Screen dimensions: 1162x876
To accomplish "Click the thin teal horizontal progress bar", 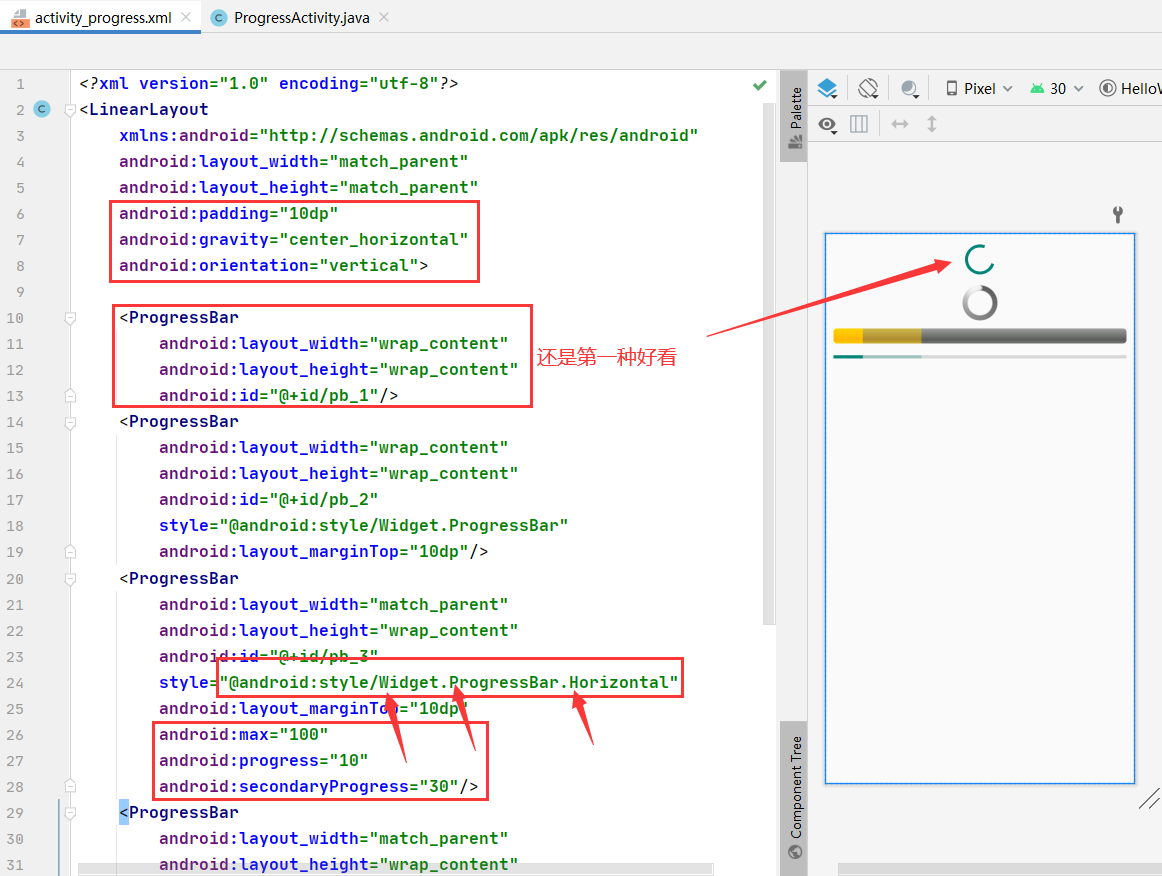I will 980,356.
